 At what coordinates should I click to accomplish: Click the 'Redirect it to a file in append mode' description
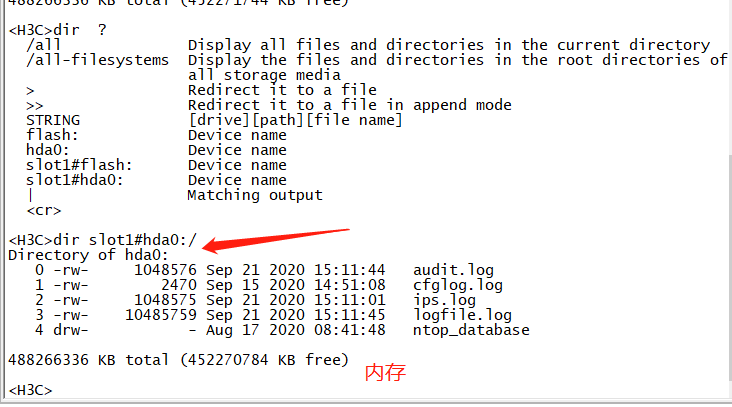click(349, 105)
